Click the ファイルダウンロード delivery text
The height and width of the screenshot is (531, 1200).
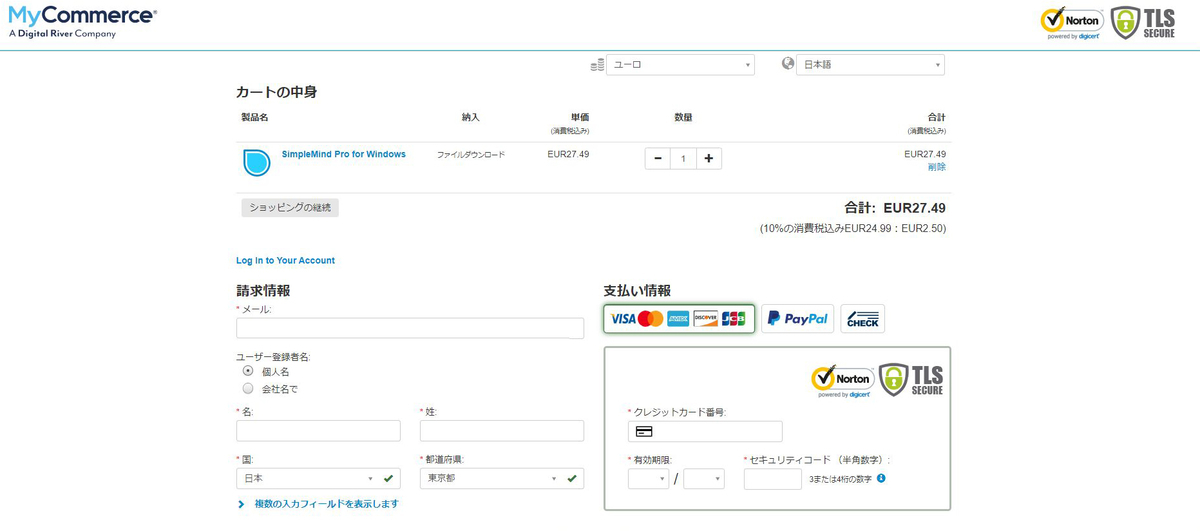tap(471, 155)
